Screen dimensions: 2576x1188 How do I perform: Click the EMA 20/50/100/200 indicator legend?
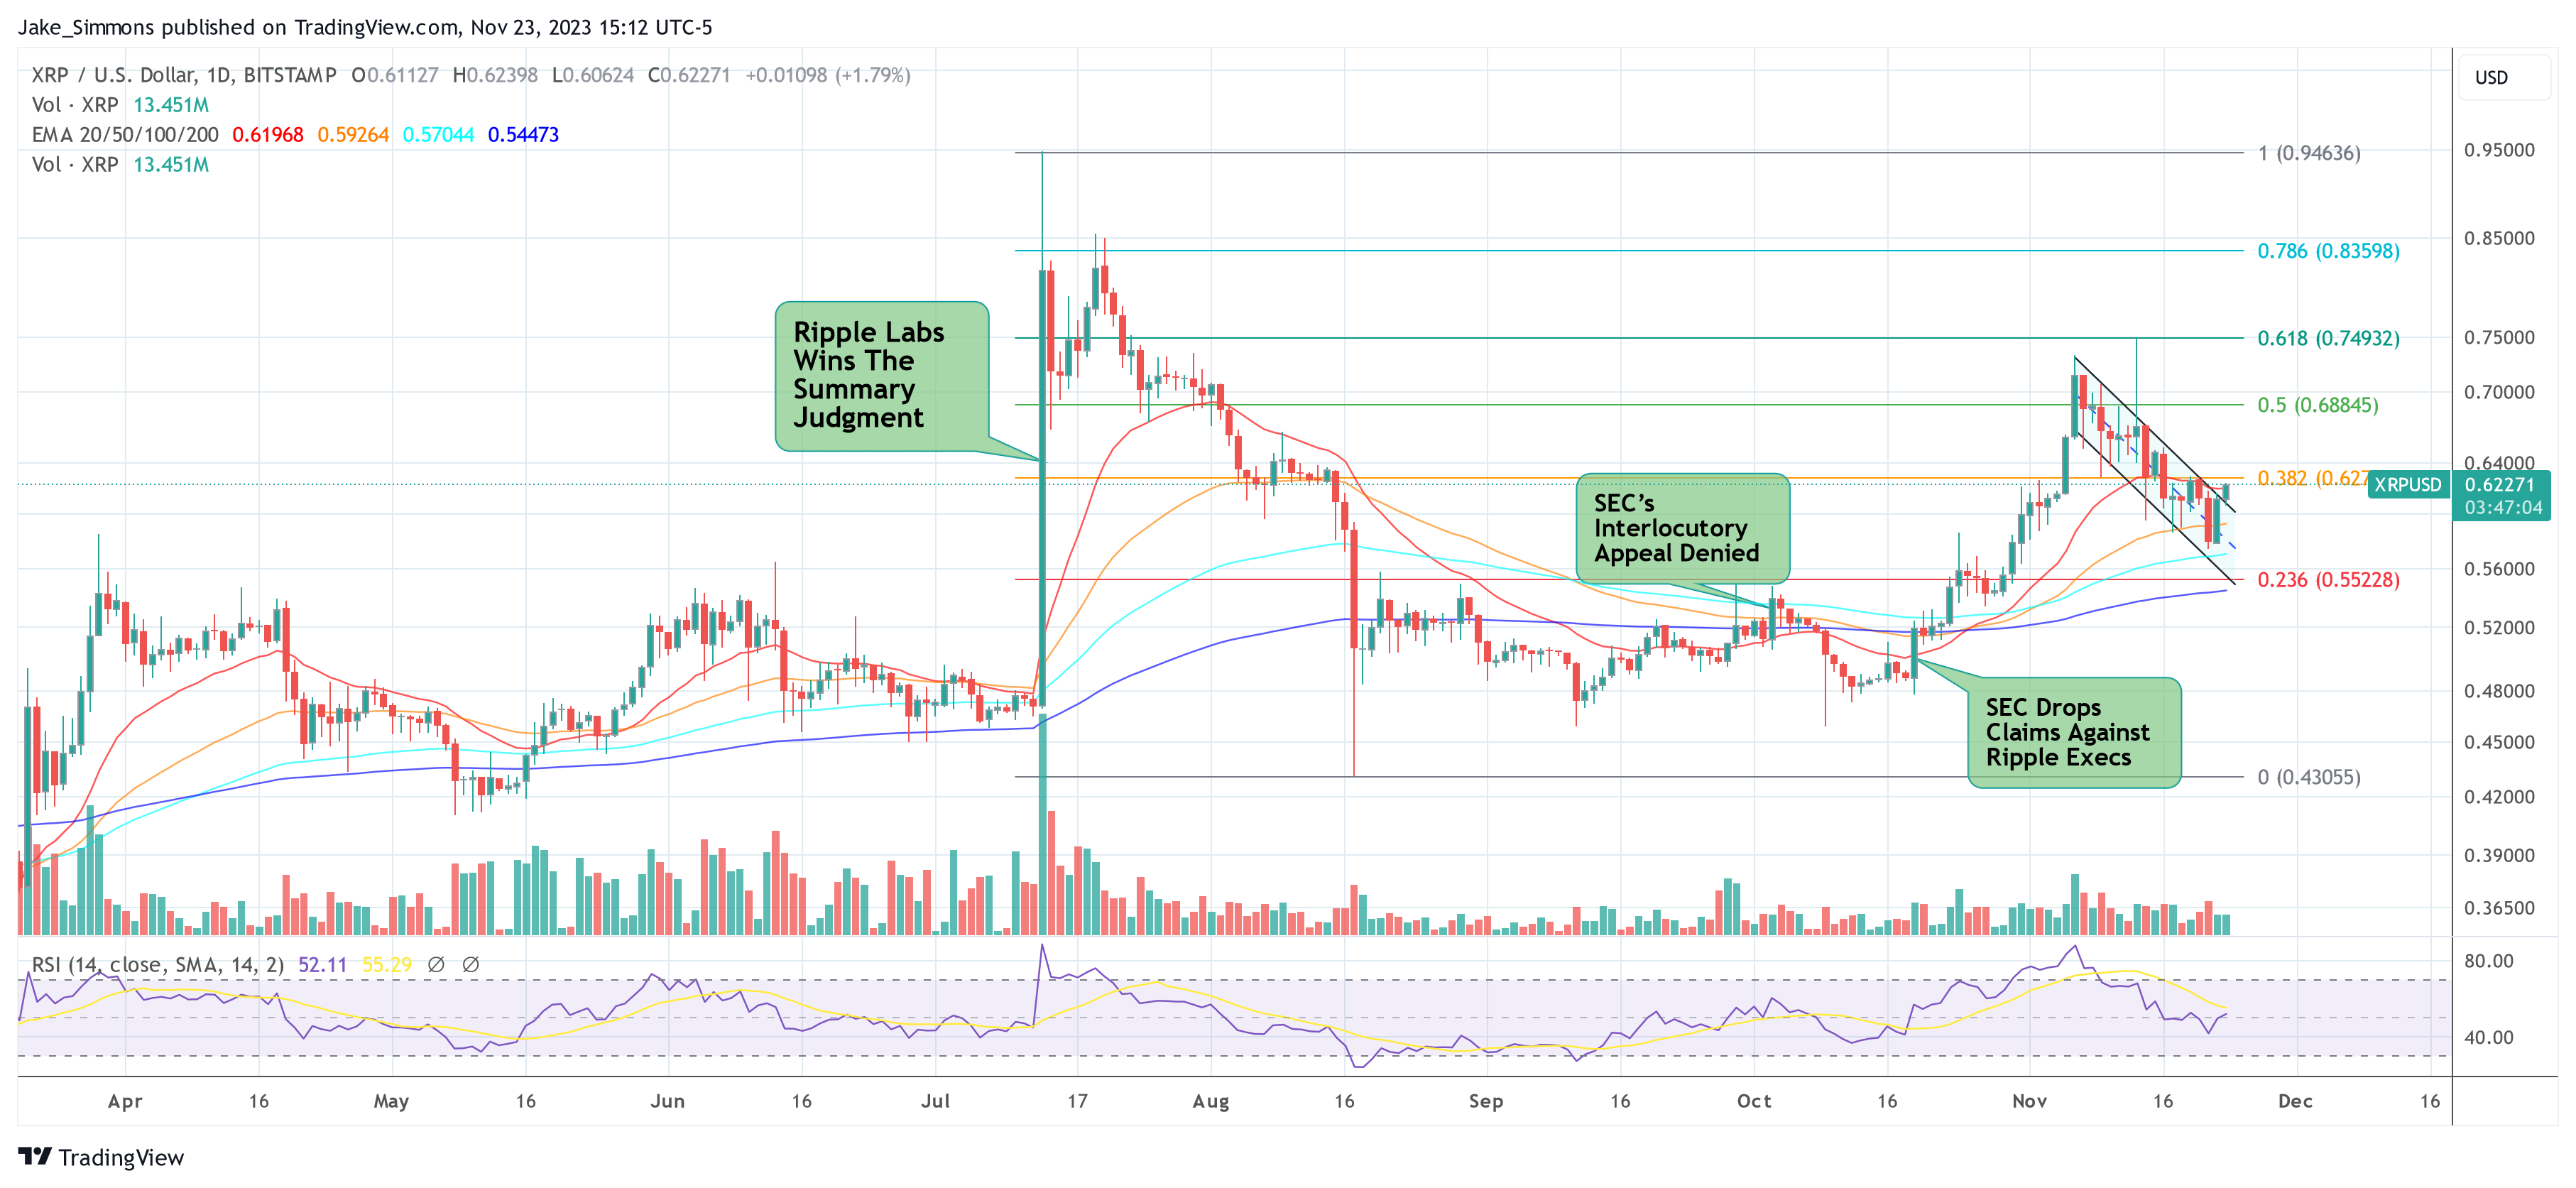125,134
